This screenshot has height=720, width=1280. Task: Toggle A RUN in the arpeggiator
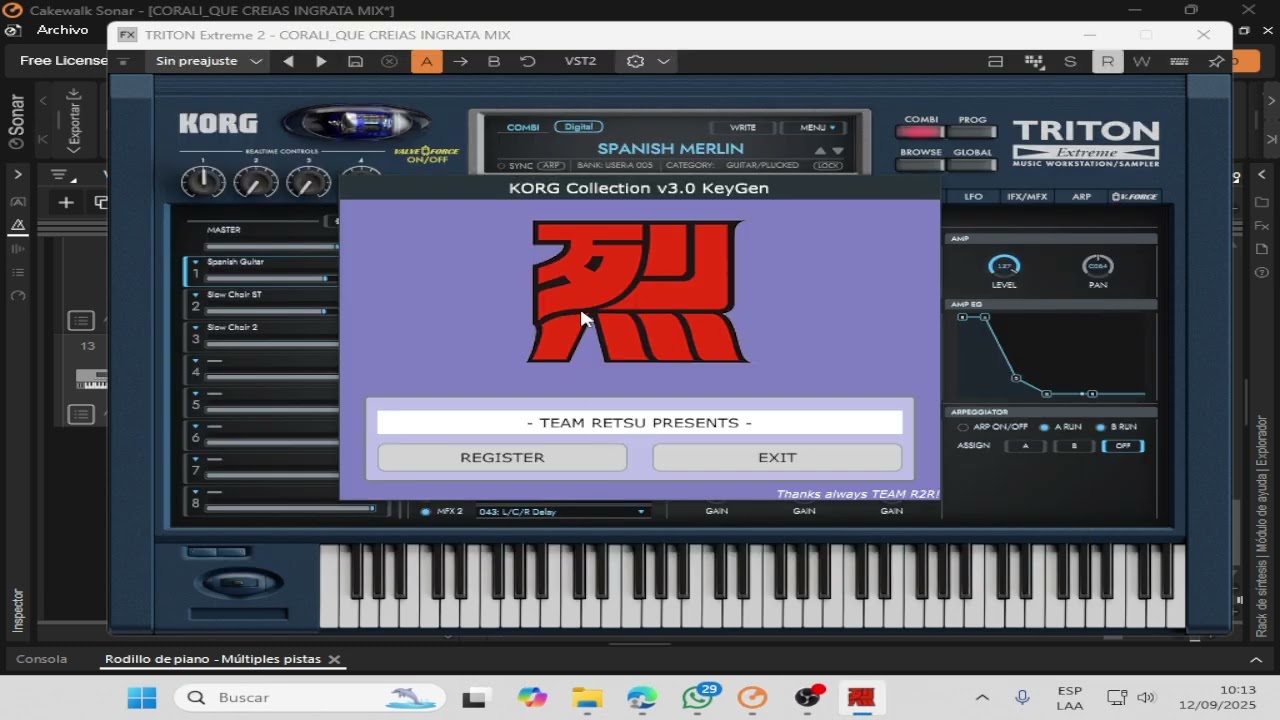point(1044,427)
